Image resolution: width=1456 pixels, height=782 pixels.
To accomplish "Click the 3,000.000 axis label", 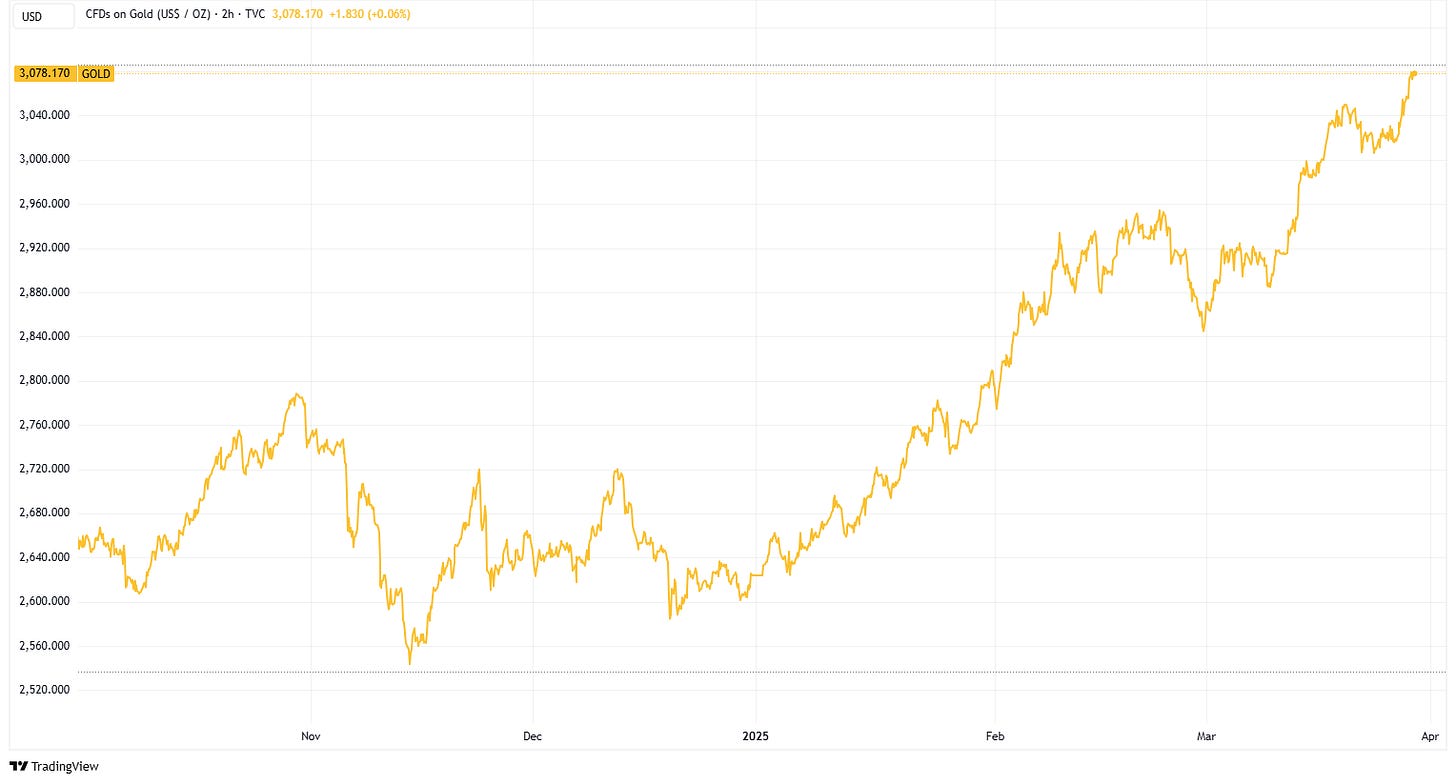I will 44,159.
